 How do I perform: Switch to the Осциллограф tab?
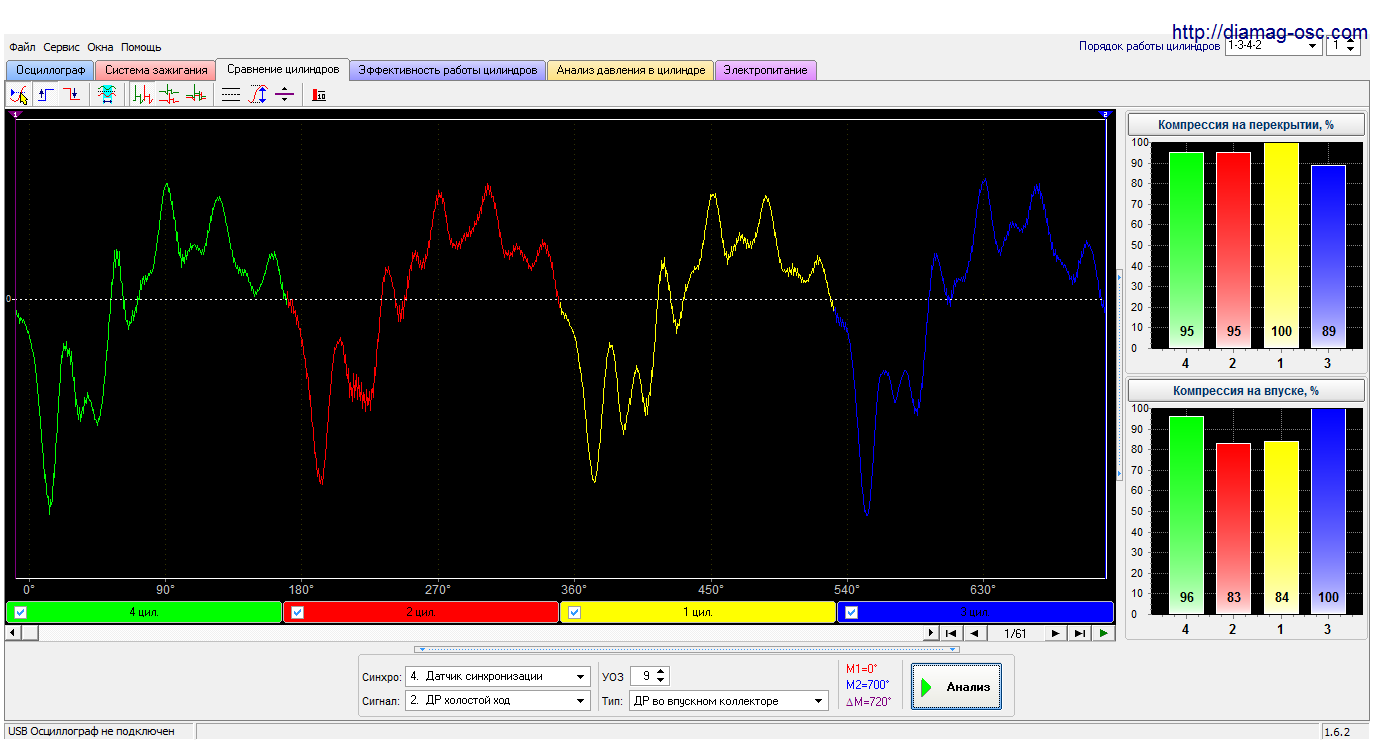[50, 70]
